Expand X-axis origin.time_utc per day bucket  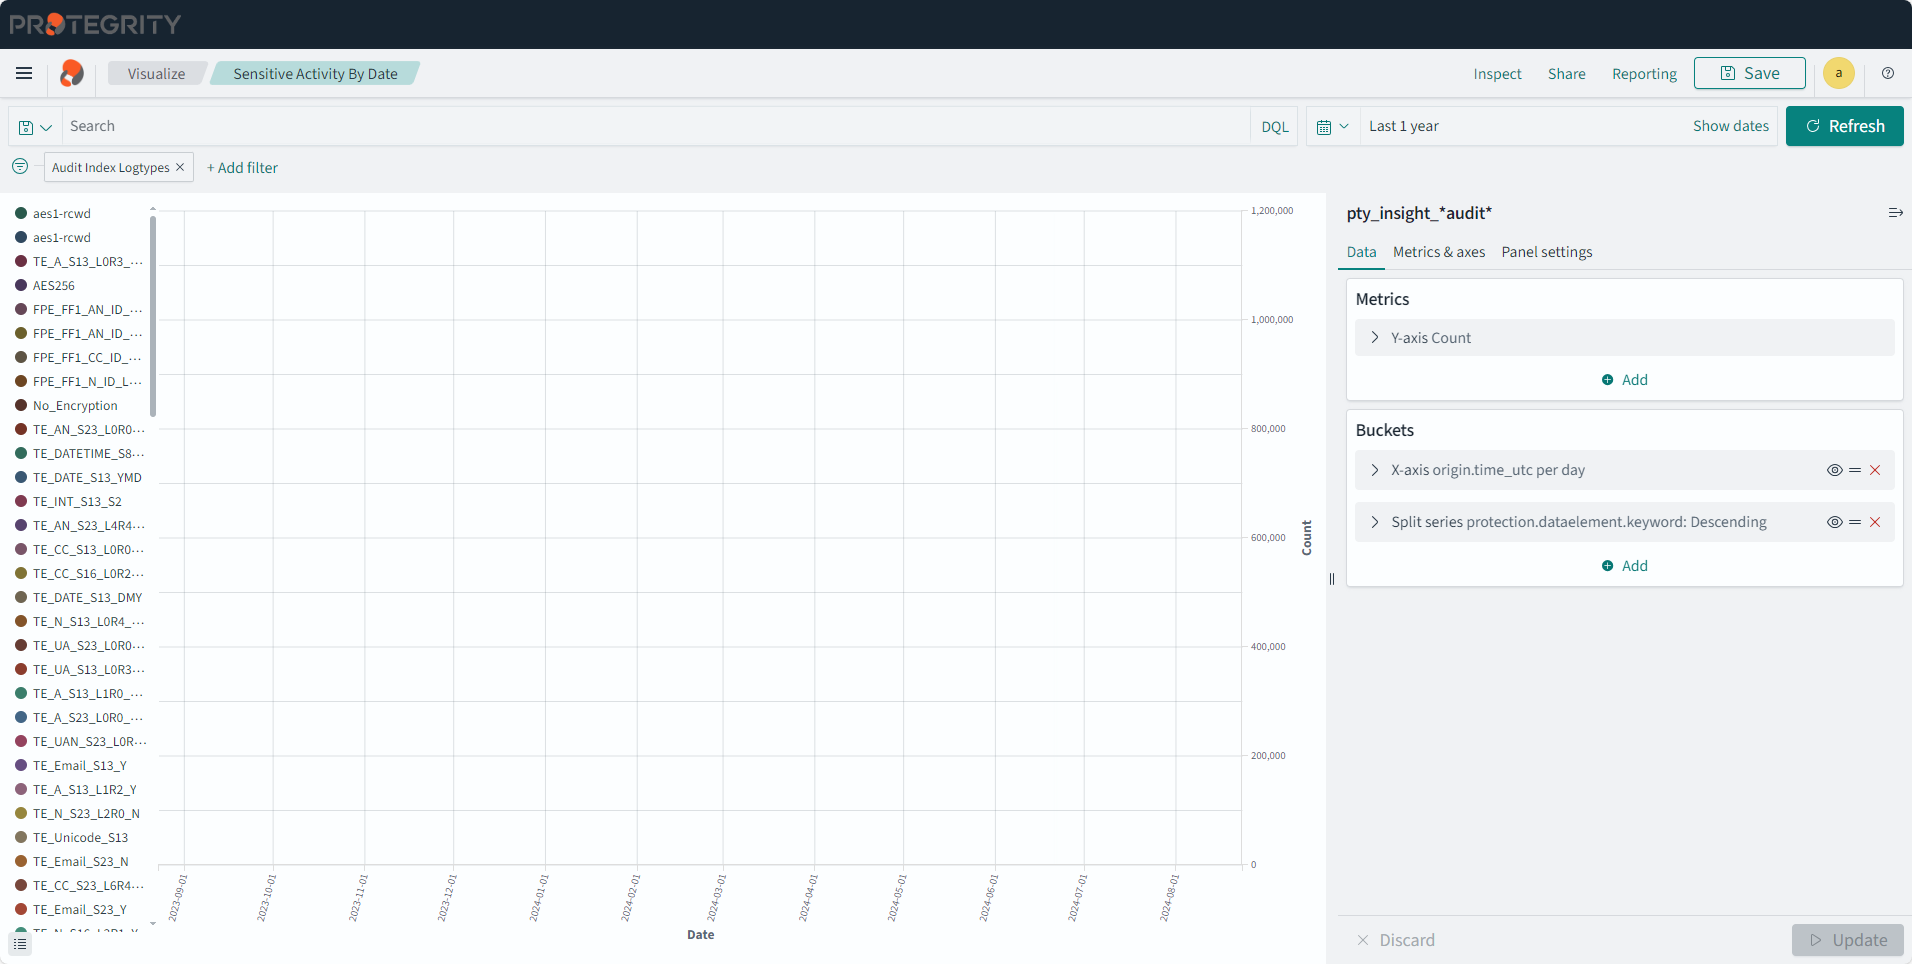click(1375, 470)
